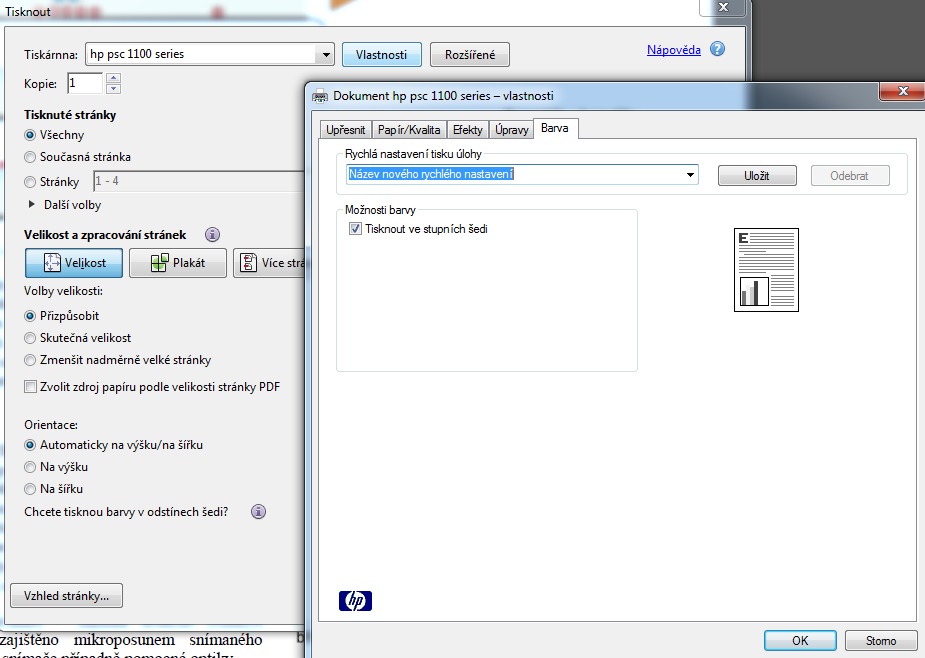
Task: Switch to the Barva tab
Action: [x=555, y=128]
